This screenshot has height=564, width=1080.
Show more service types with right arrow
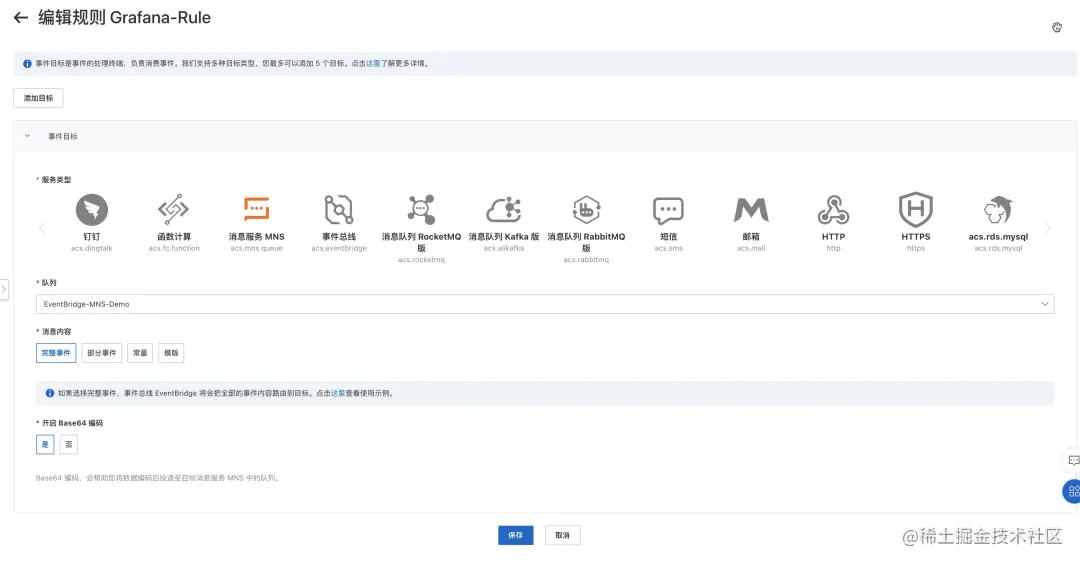coord(1048,228)
